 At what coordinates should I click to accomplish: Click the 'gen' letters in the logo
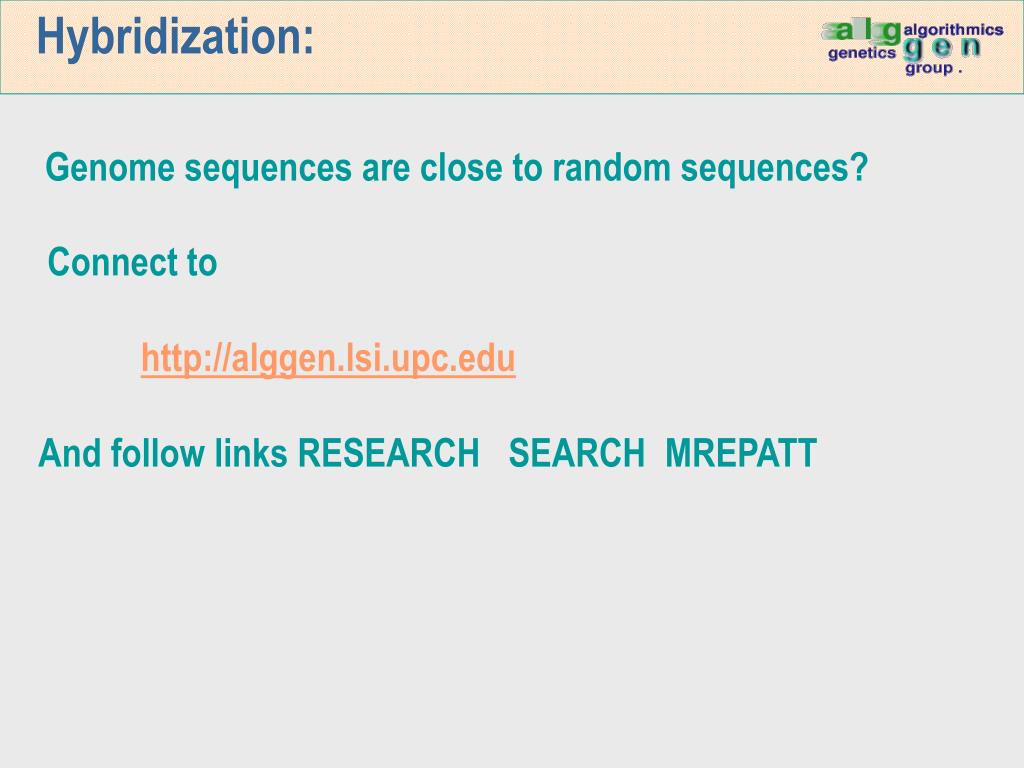click(941, 48)
